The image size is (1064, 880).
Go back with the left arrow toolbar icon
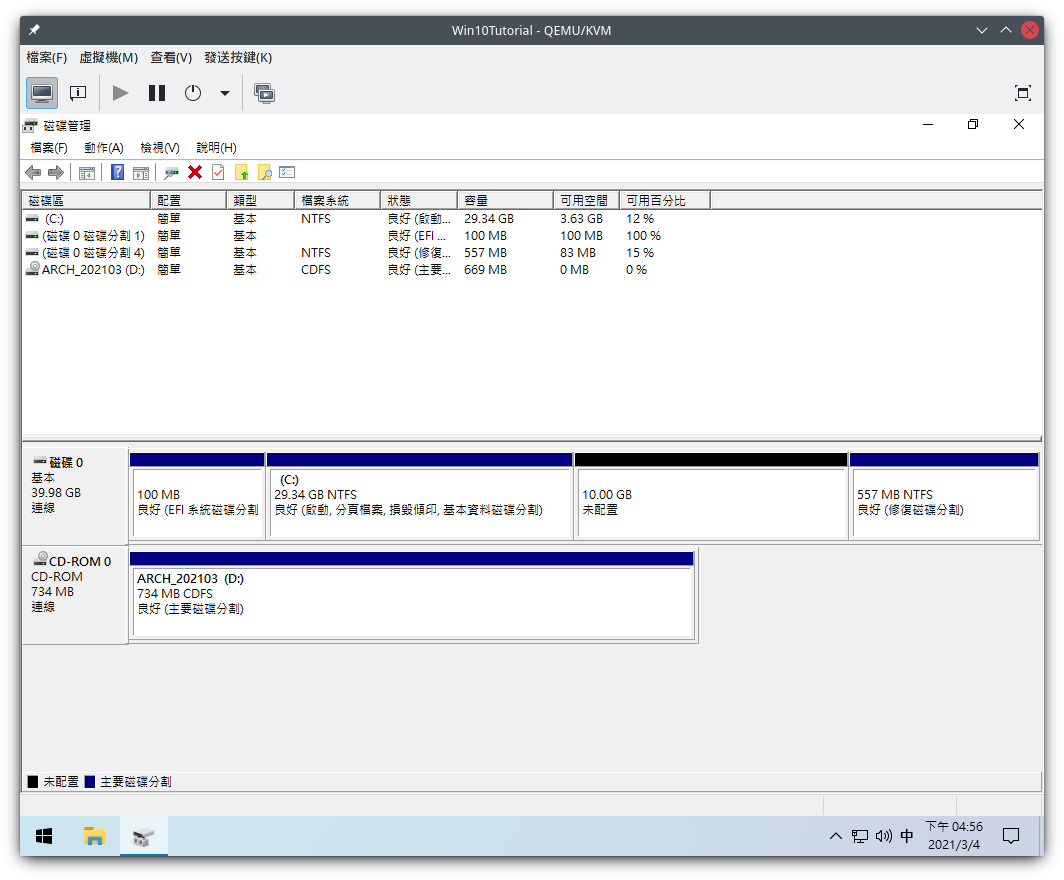click(33, 172)
